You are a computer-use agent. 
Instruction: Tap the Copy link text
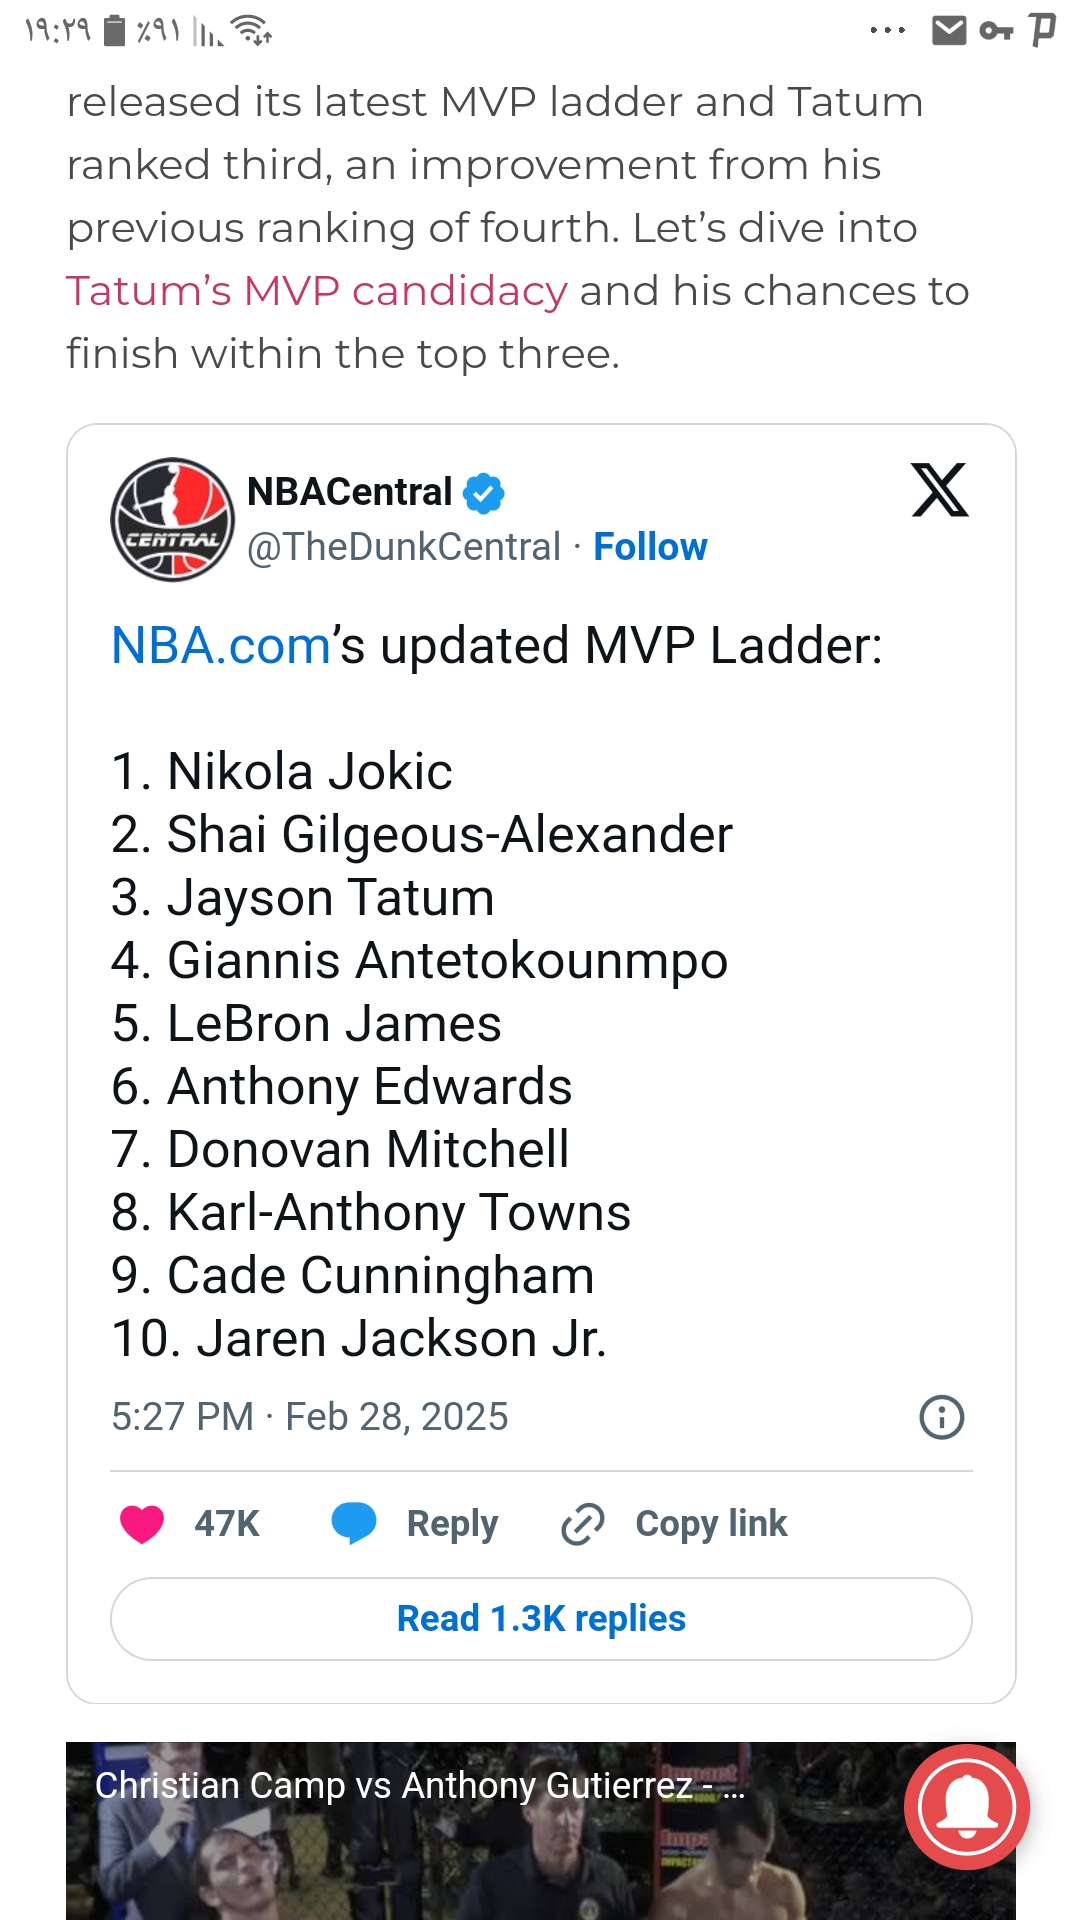(711, 1524)
